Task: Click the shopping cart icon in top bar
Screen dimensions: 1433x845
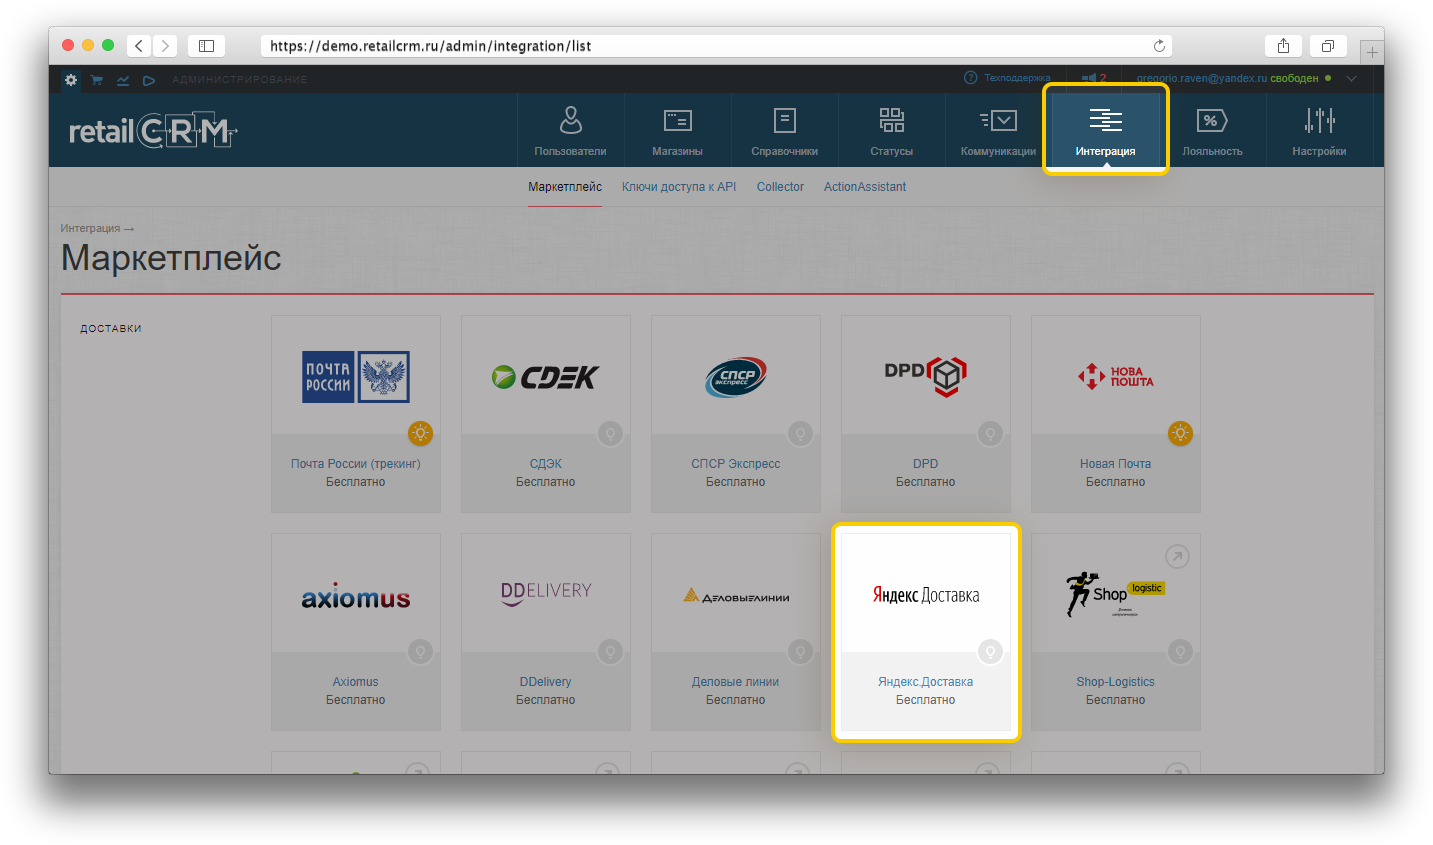Action: click(97, 80)
